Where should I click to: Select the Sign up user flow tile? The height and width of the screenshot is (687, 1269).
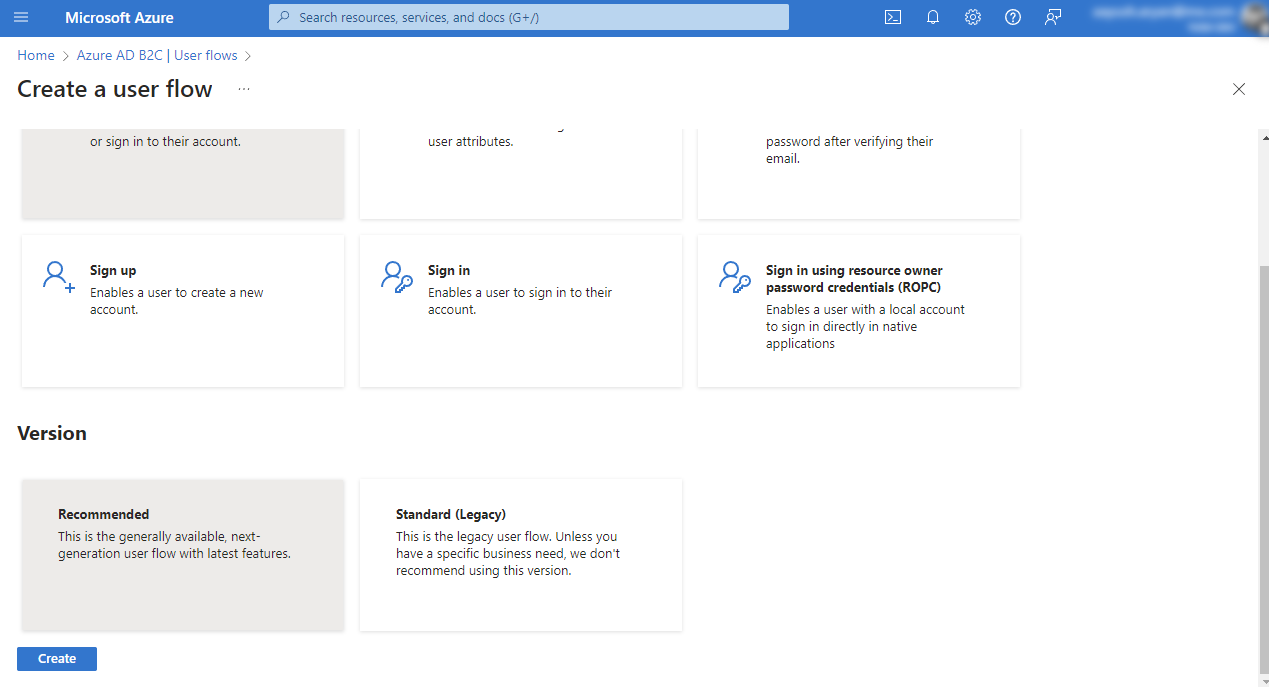point(183,310)
